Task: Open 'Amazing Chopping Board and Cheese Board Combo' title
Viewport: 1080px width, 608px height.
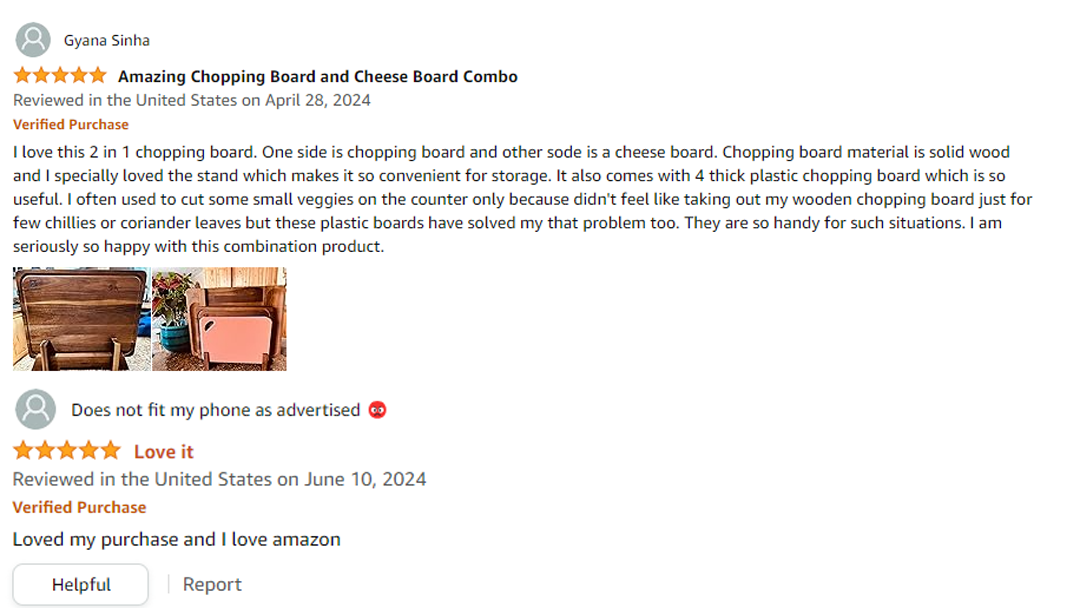Action: click(317, 76)
